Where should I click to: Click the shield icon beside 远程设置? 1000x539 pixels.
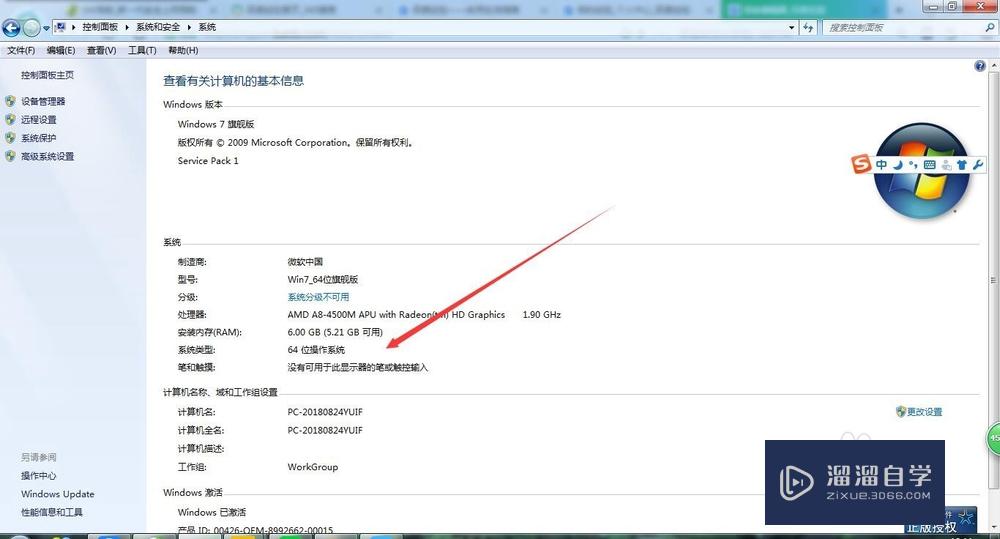click(x=10, y=119)
